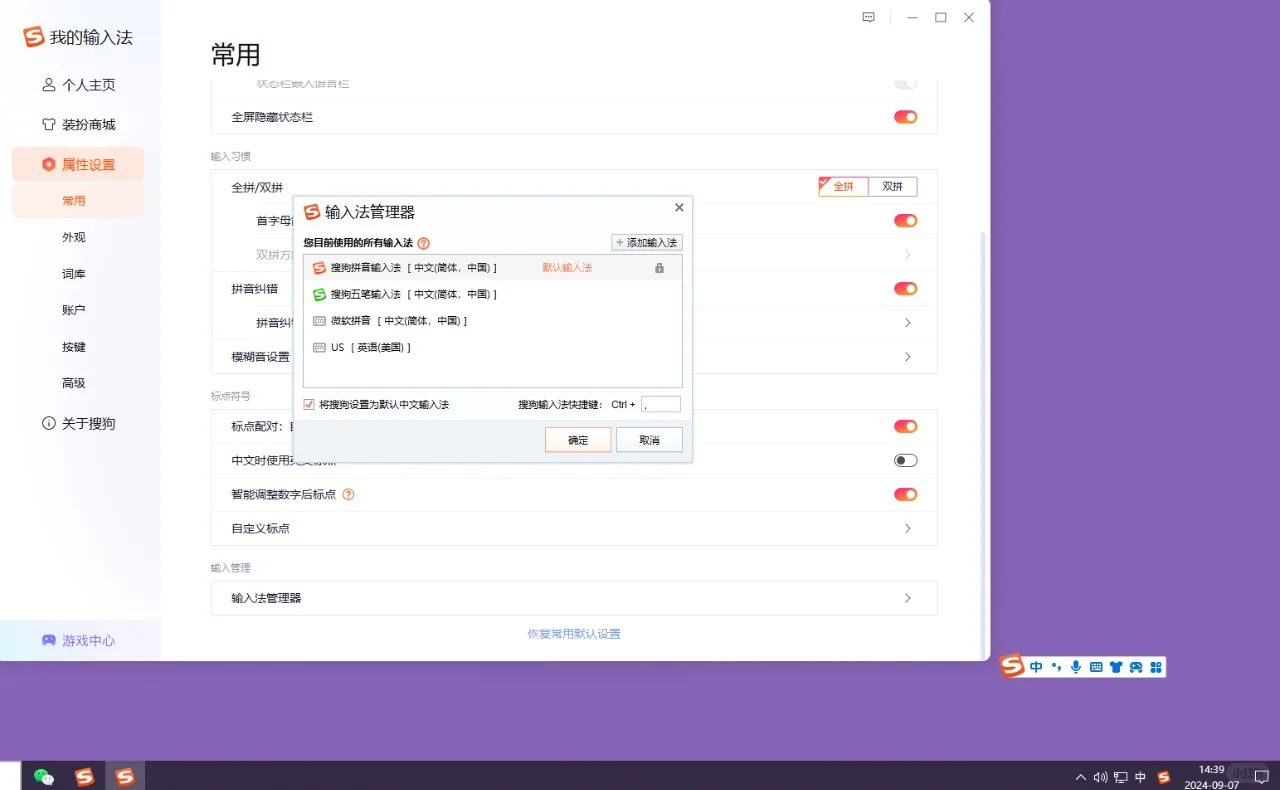Open the 输入法管理器 settings row
Image resolution: width=1280 pixels, height=790 pixels.
click(574, 598)
